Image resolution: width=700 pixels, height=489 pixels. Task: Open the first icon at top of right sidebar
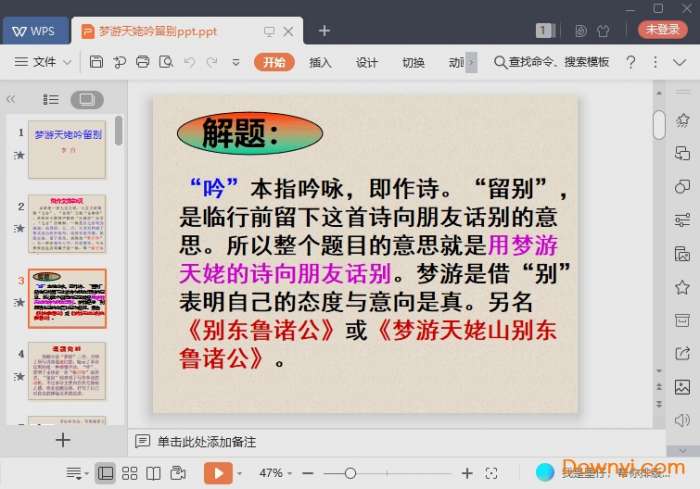point(683,120)
